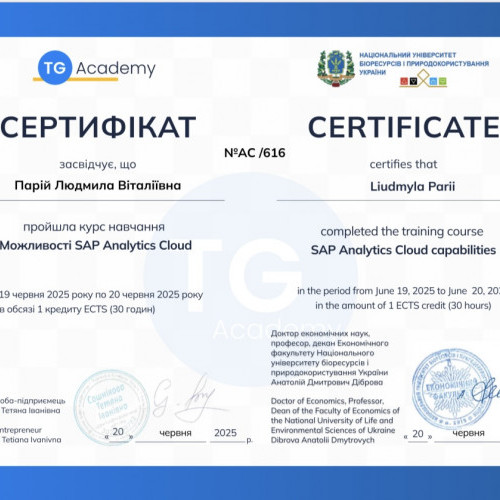Click the blue square icon under the university name
This screenshot has height=500, width=500.
point(433,81)
